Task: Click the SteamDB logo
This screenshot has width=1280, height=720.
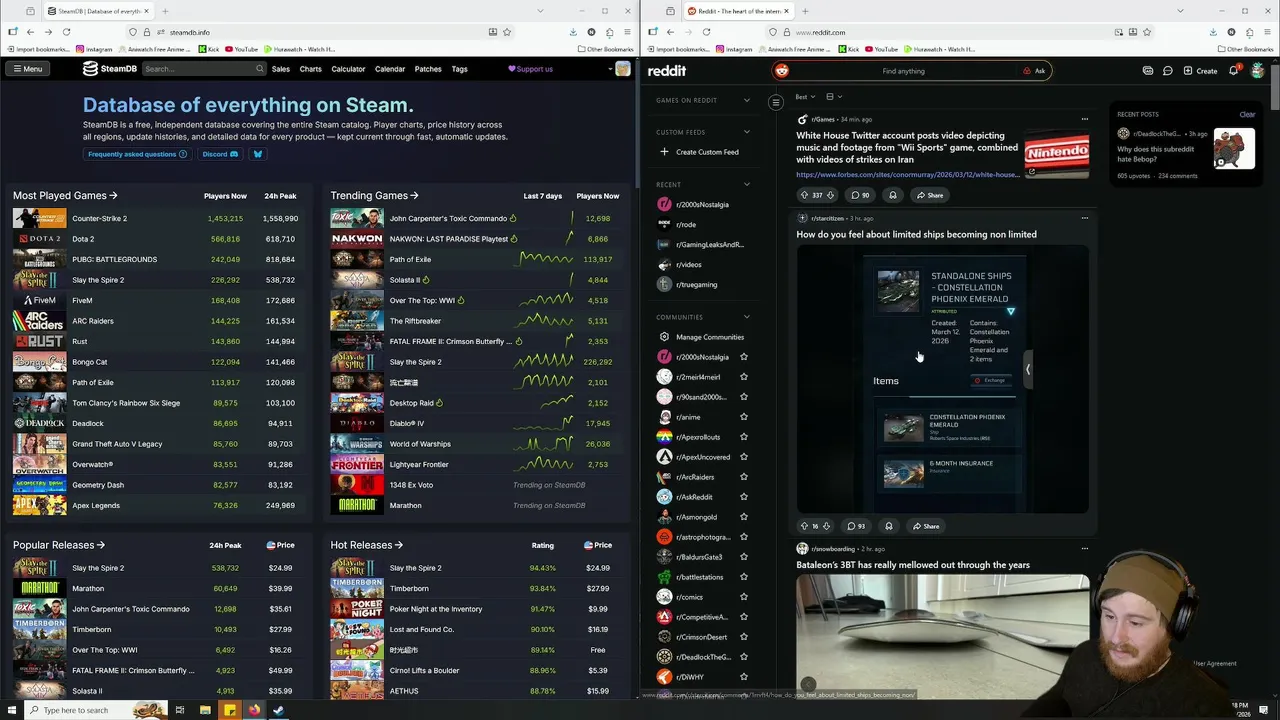Action: click(109, 69)
